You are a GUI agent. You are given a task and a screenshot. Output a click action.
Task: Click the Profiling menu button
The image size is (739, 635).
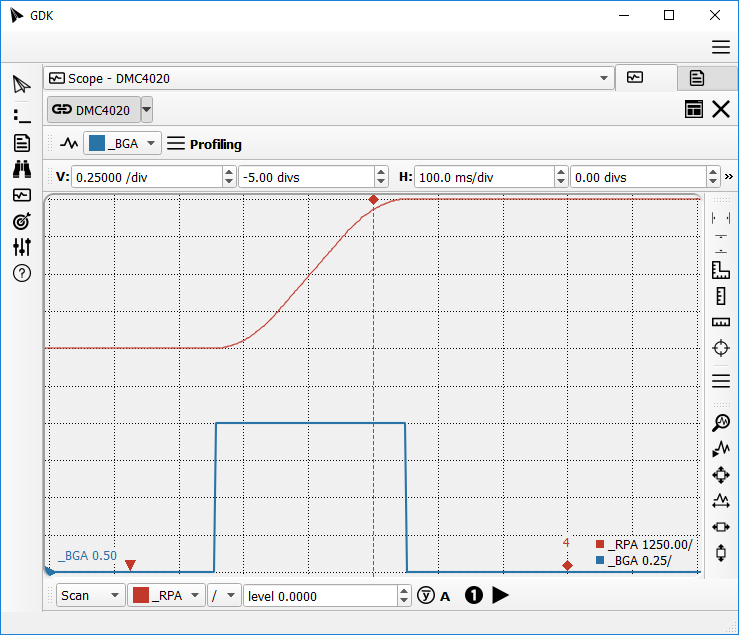pos(205,144)
